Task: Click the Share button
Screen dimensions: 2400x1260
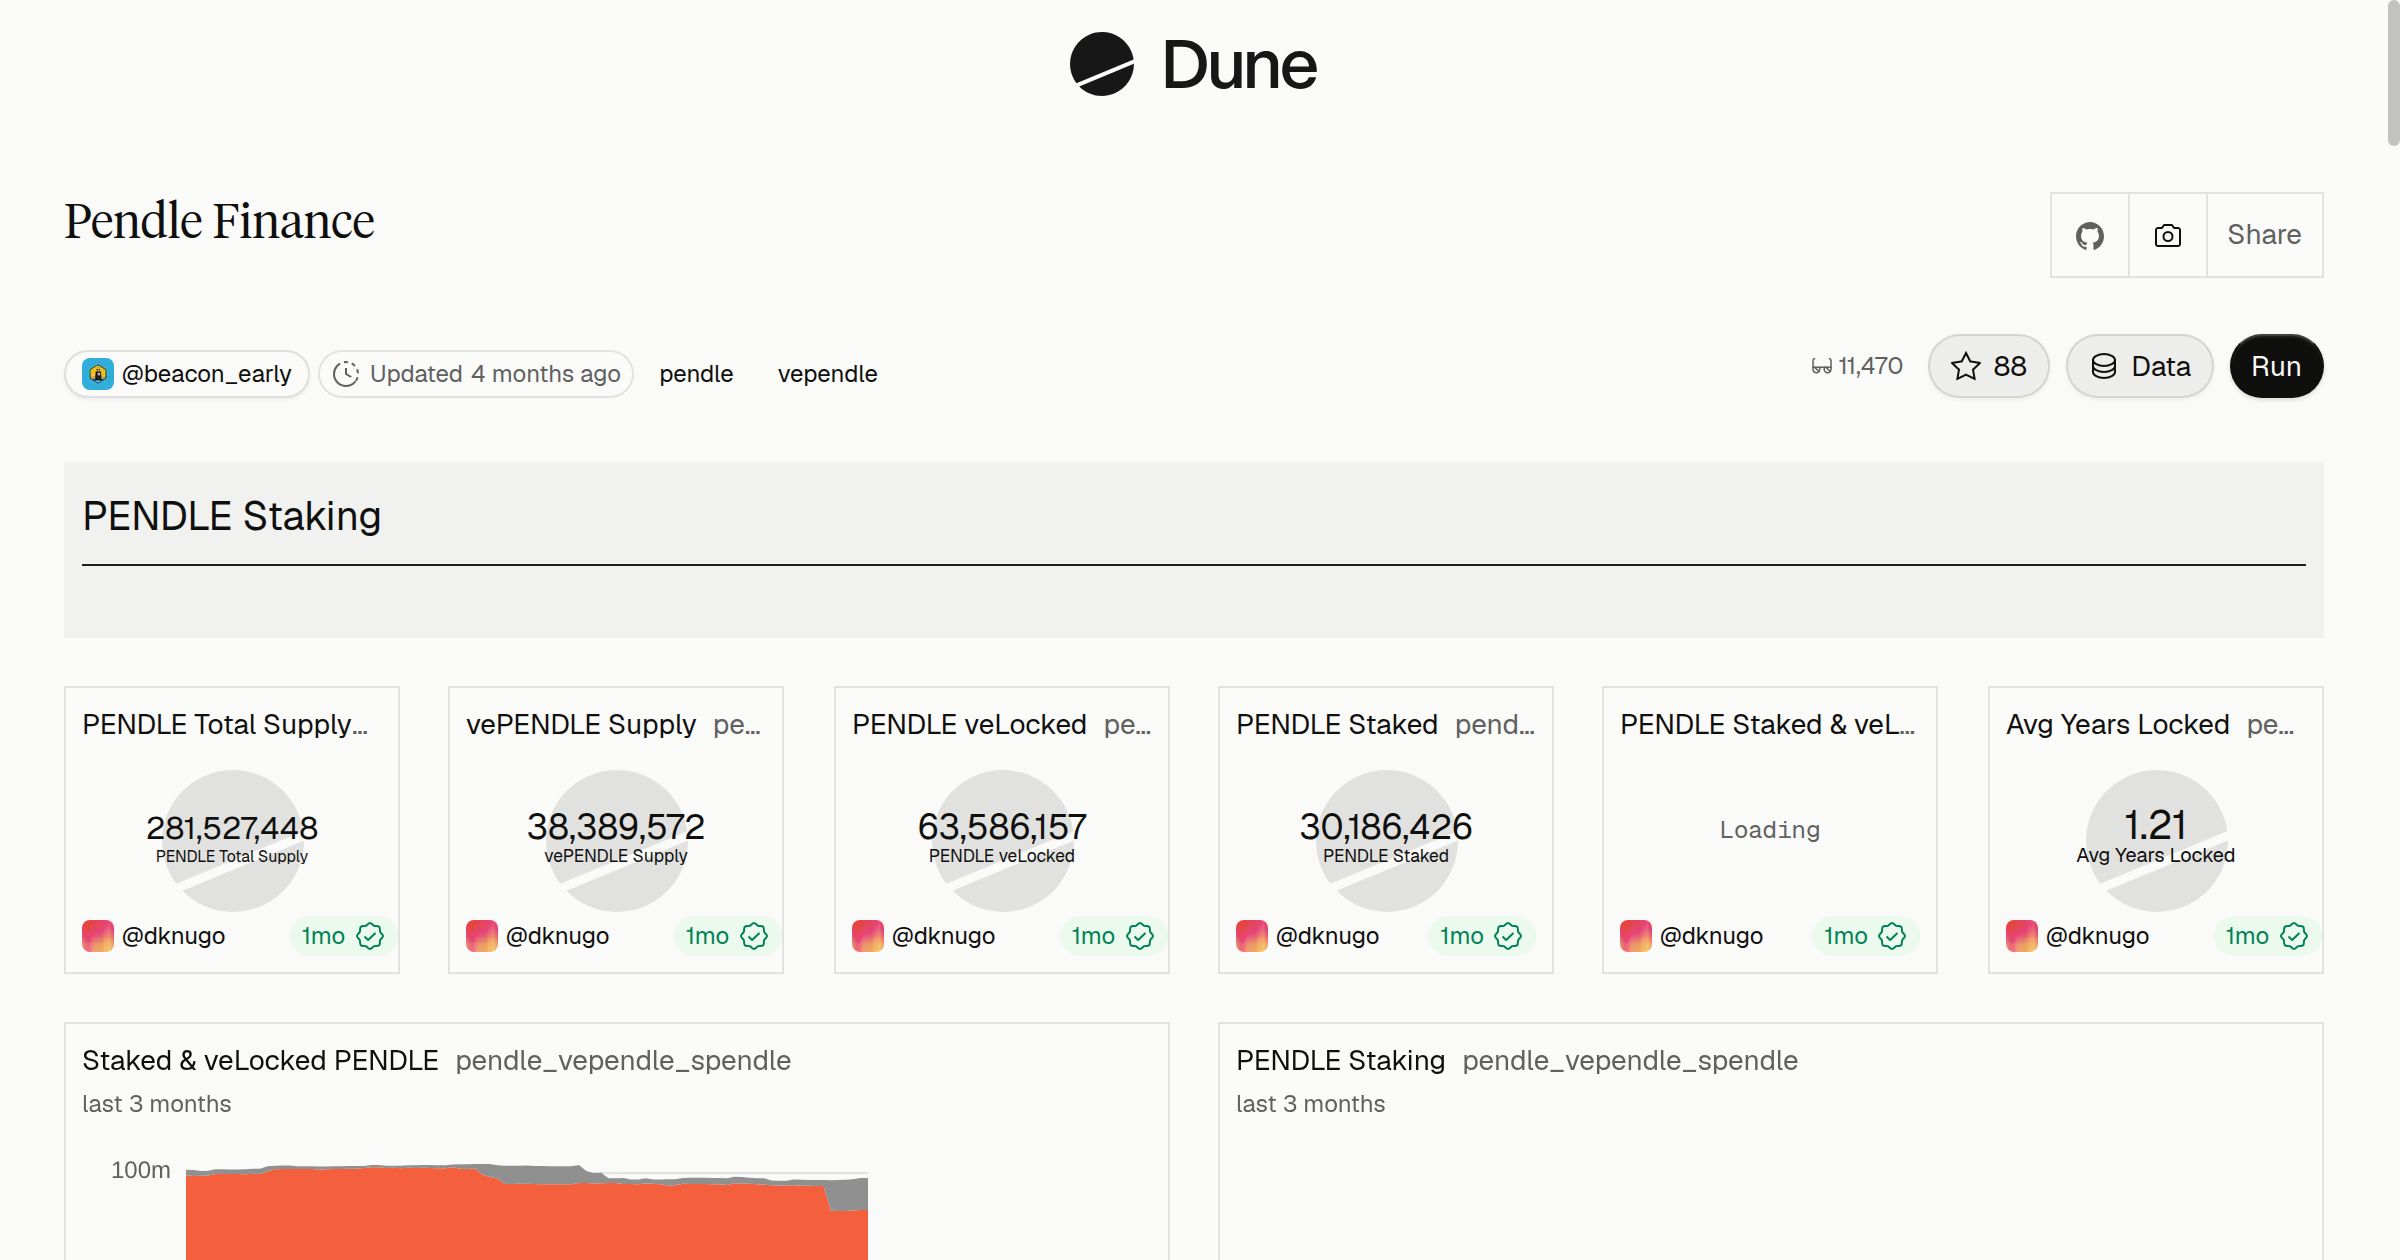Action: (x=2264, y=235)
